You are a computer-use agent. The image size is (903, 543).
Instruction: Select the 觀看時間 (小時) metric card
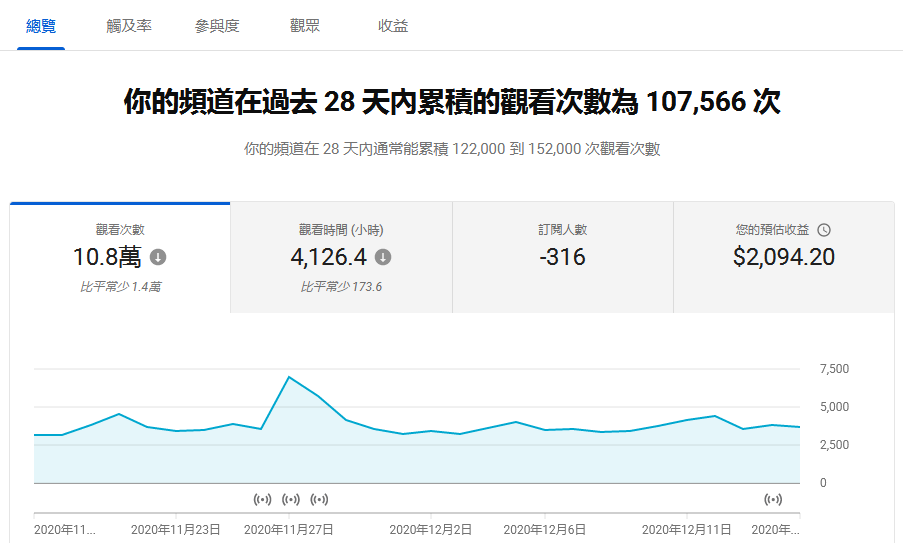click(342, 257)
